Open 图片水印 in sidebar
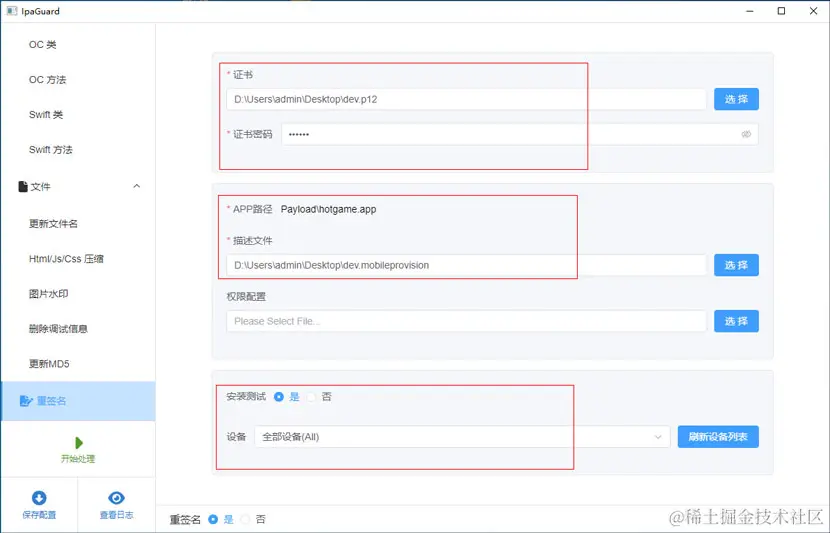 pyautogui.click(x=48, y=294)
